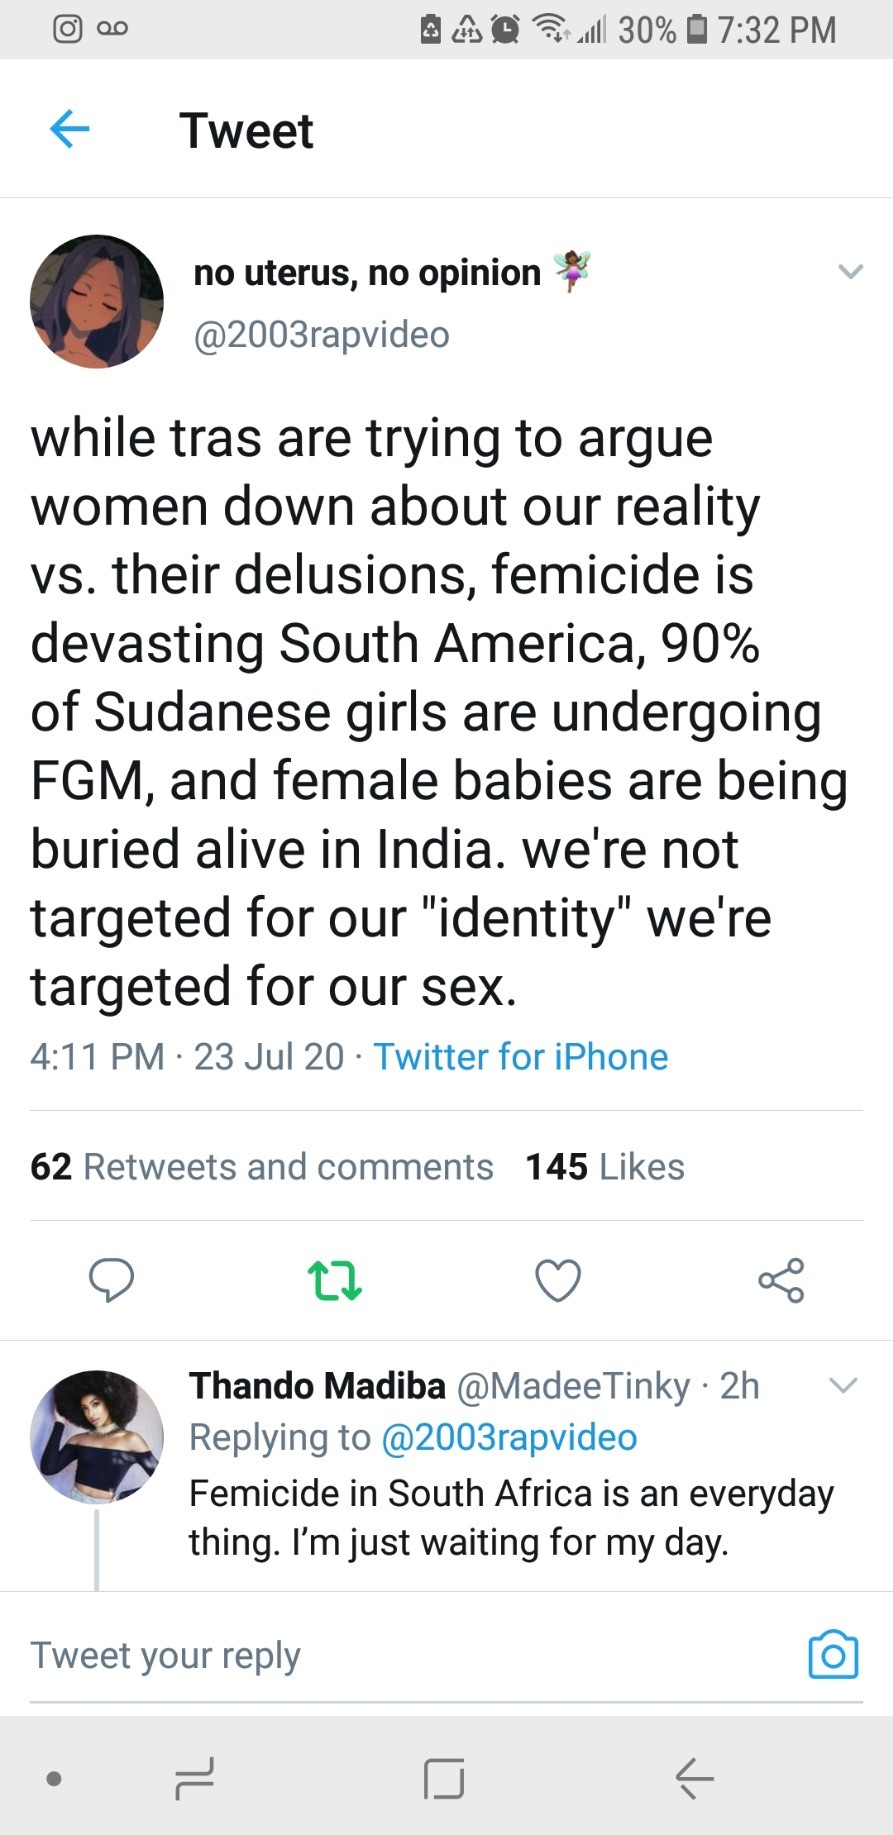This screenshot has width=893, height=1835.
Task: Open Thando Madiba's profile name
Action: click(317, 1386)
